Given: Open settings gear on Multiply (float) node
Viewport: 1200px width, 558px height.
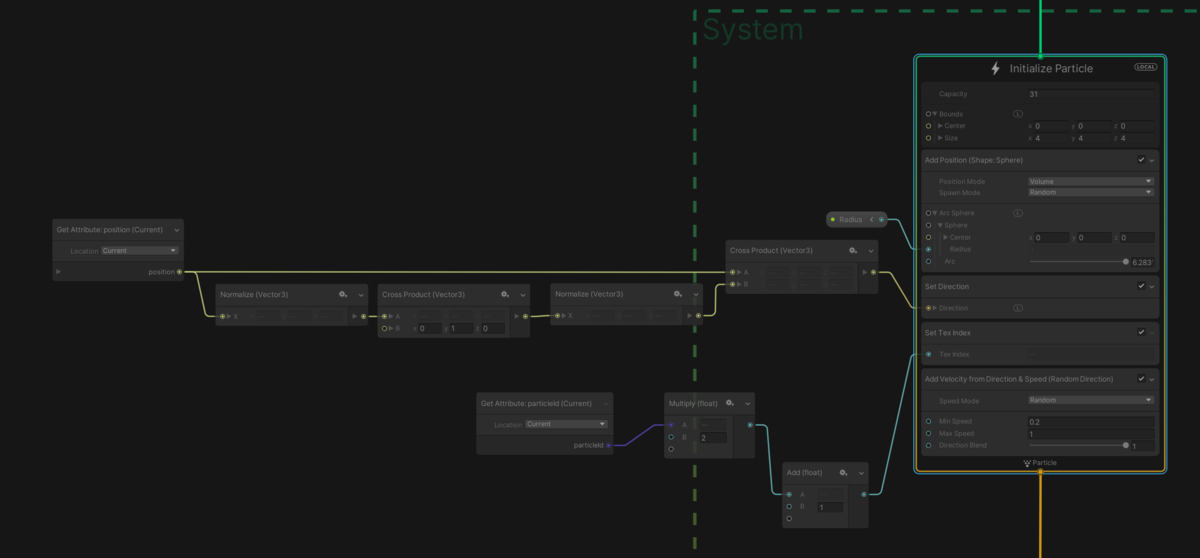Looking at the screenshot, I should point(730,403).
